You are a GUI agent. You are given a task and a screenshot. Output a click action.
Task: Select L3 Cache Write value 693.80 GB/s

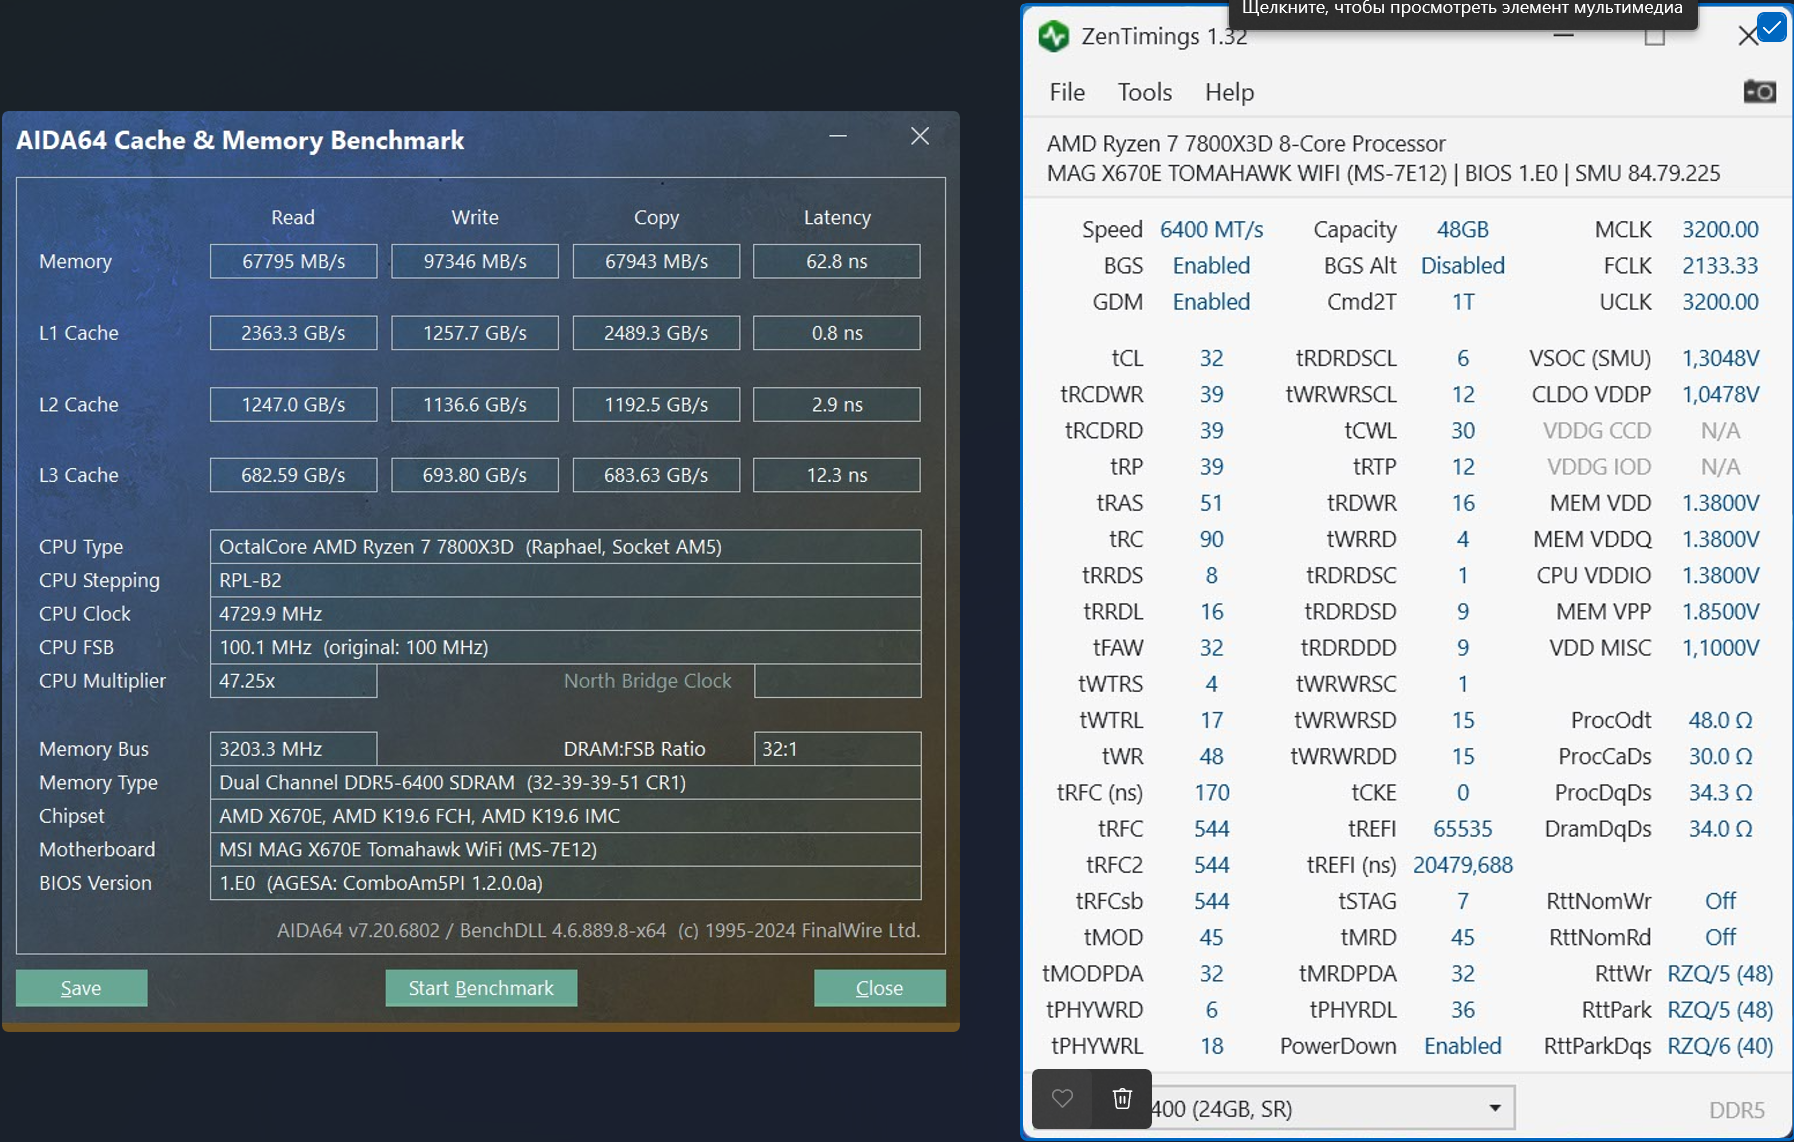click(475, 475)
